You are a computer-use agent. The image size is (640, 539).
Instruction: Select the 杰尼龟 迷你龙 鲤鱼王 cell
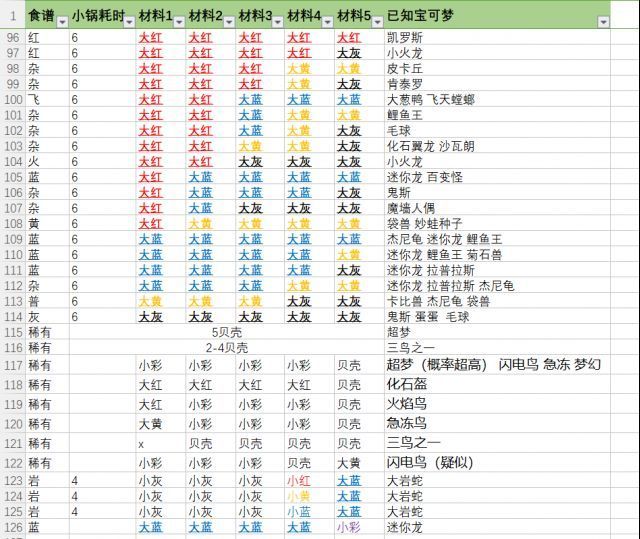(497, 239)
